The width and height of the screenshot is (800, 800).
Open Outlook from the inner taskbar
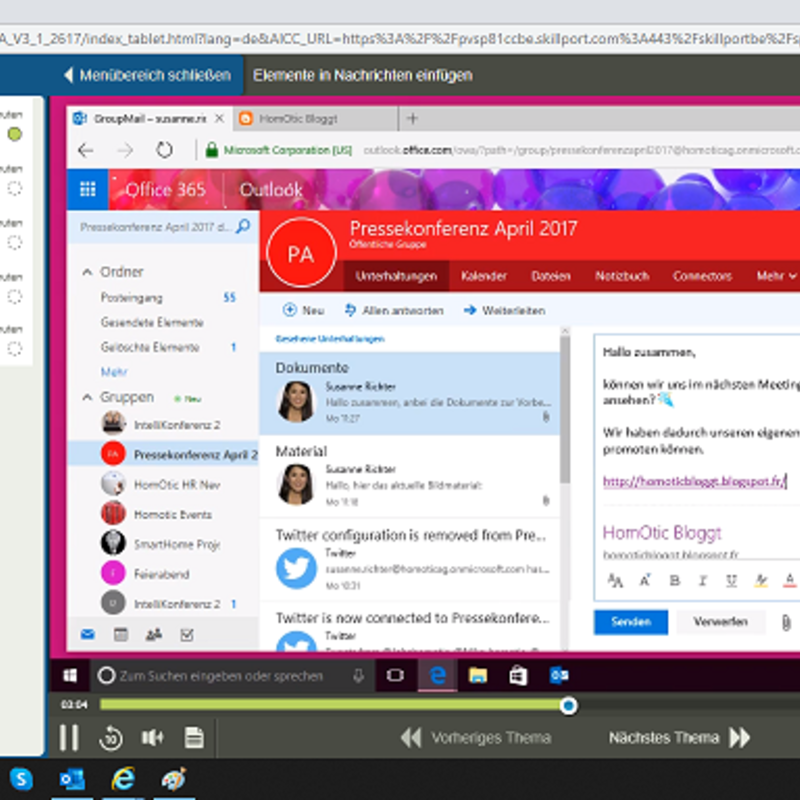(x=559, y=676)
